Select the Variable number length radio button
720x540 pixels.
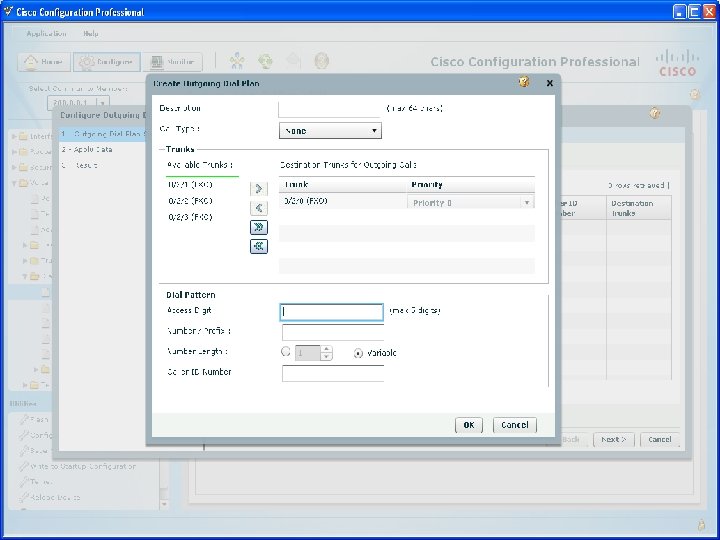[358, 353]
